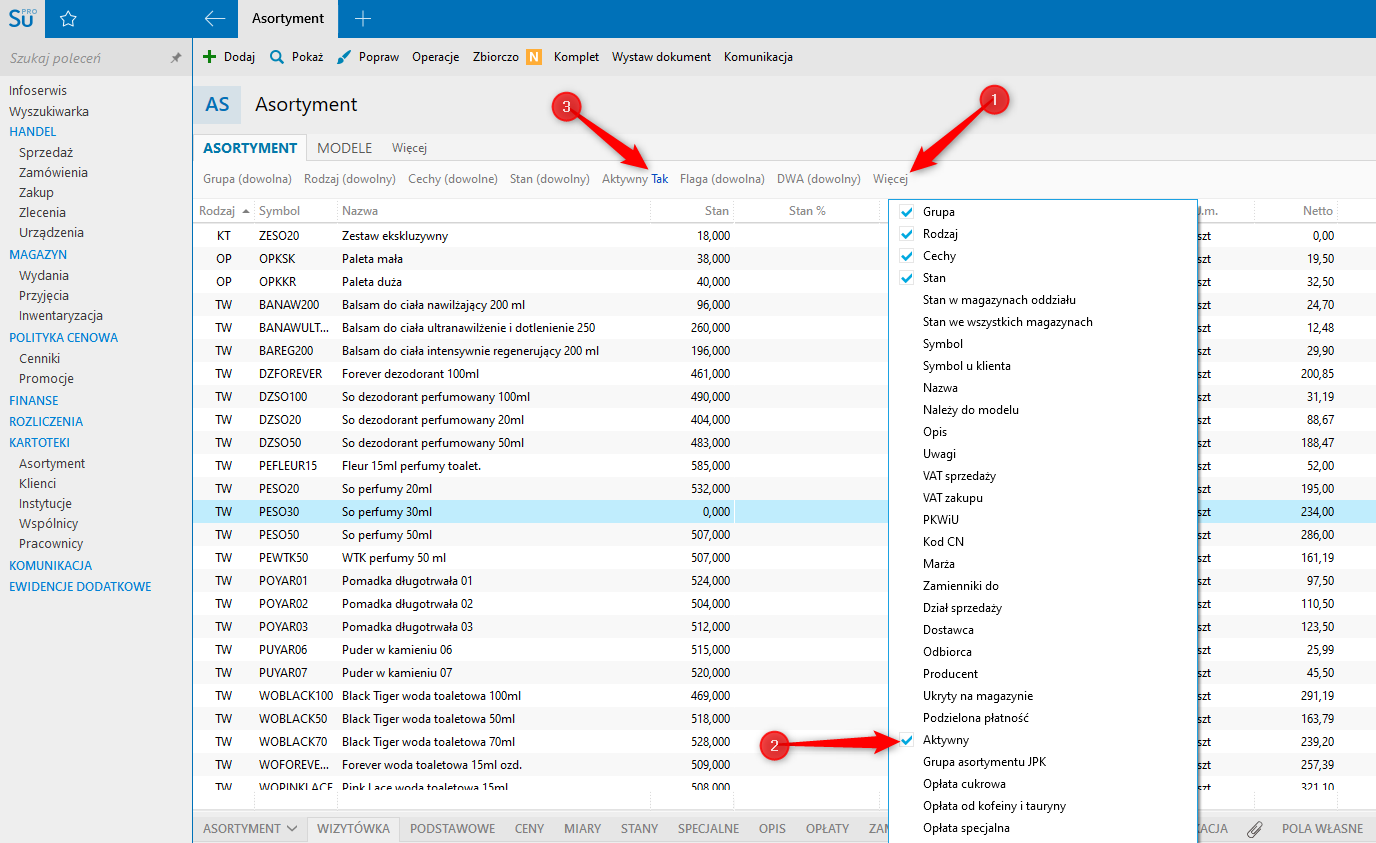Open Klienci under KARTOTEKI
This screenshot has height=843, width=1376.
coord(37,484)
